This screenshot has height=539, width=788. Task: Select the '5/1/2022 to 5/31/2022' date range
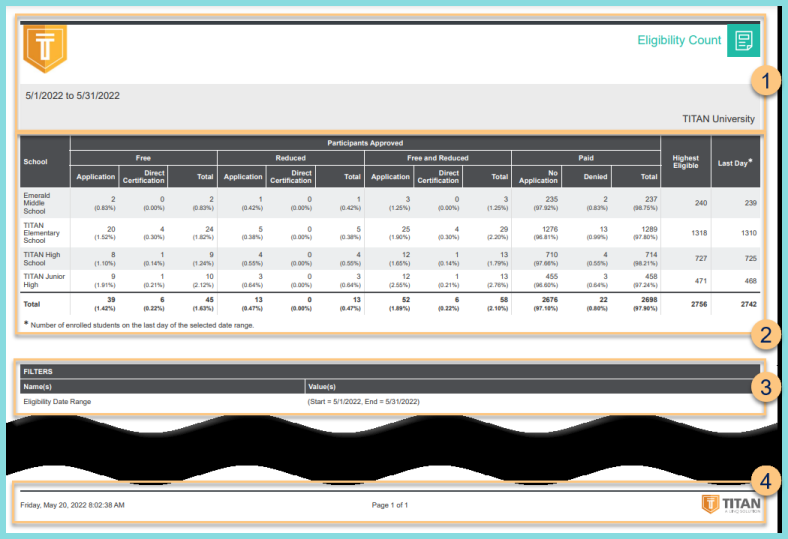point(72,95)
